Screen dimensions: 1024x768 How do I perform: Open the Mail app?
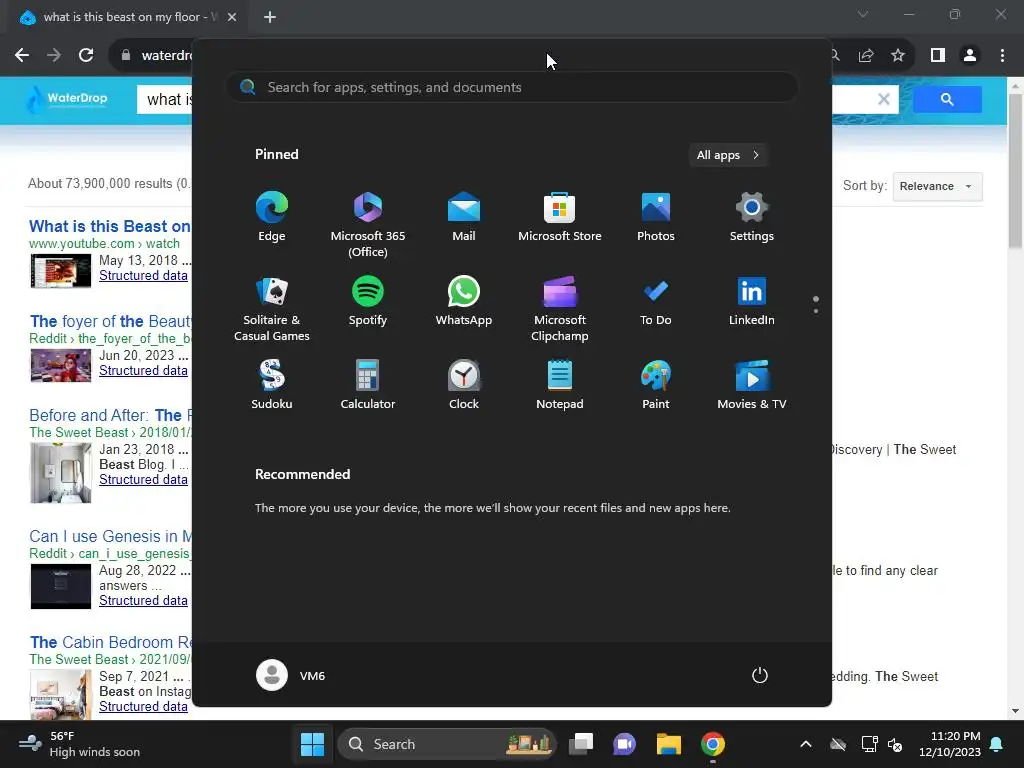(464, 217)
